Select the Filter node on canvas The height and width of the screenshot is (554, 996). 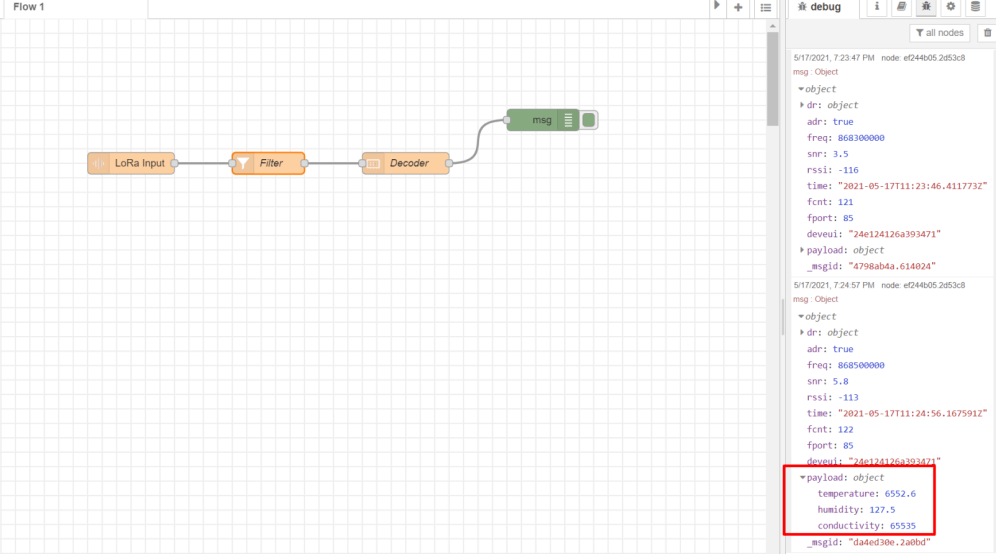click(268, 163)
